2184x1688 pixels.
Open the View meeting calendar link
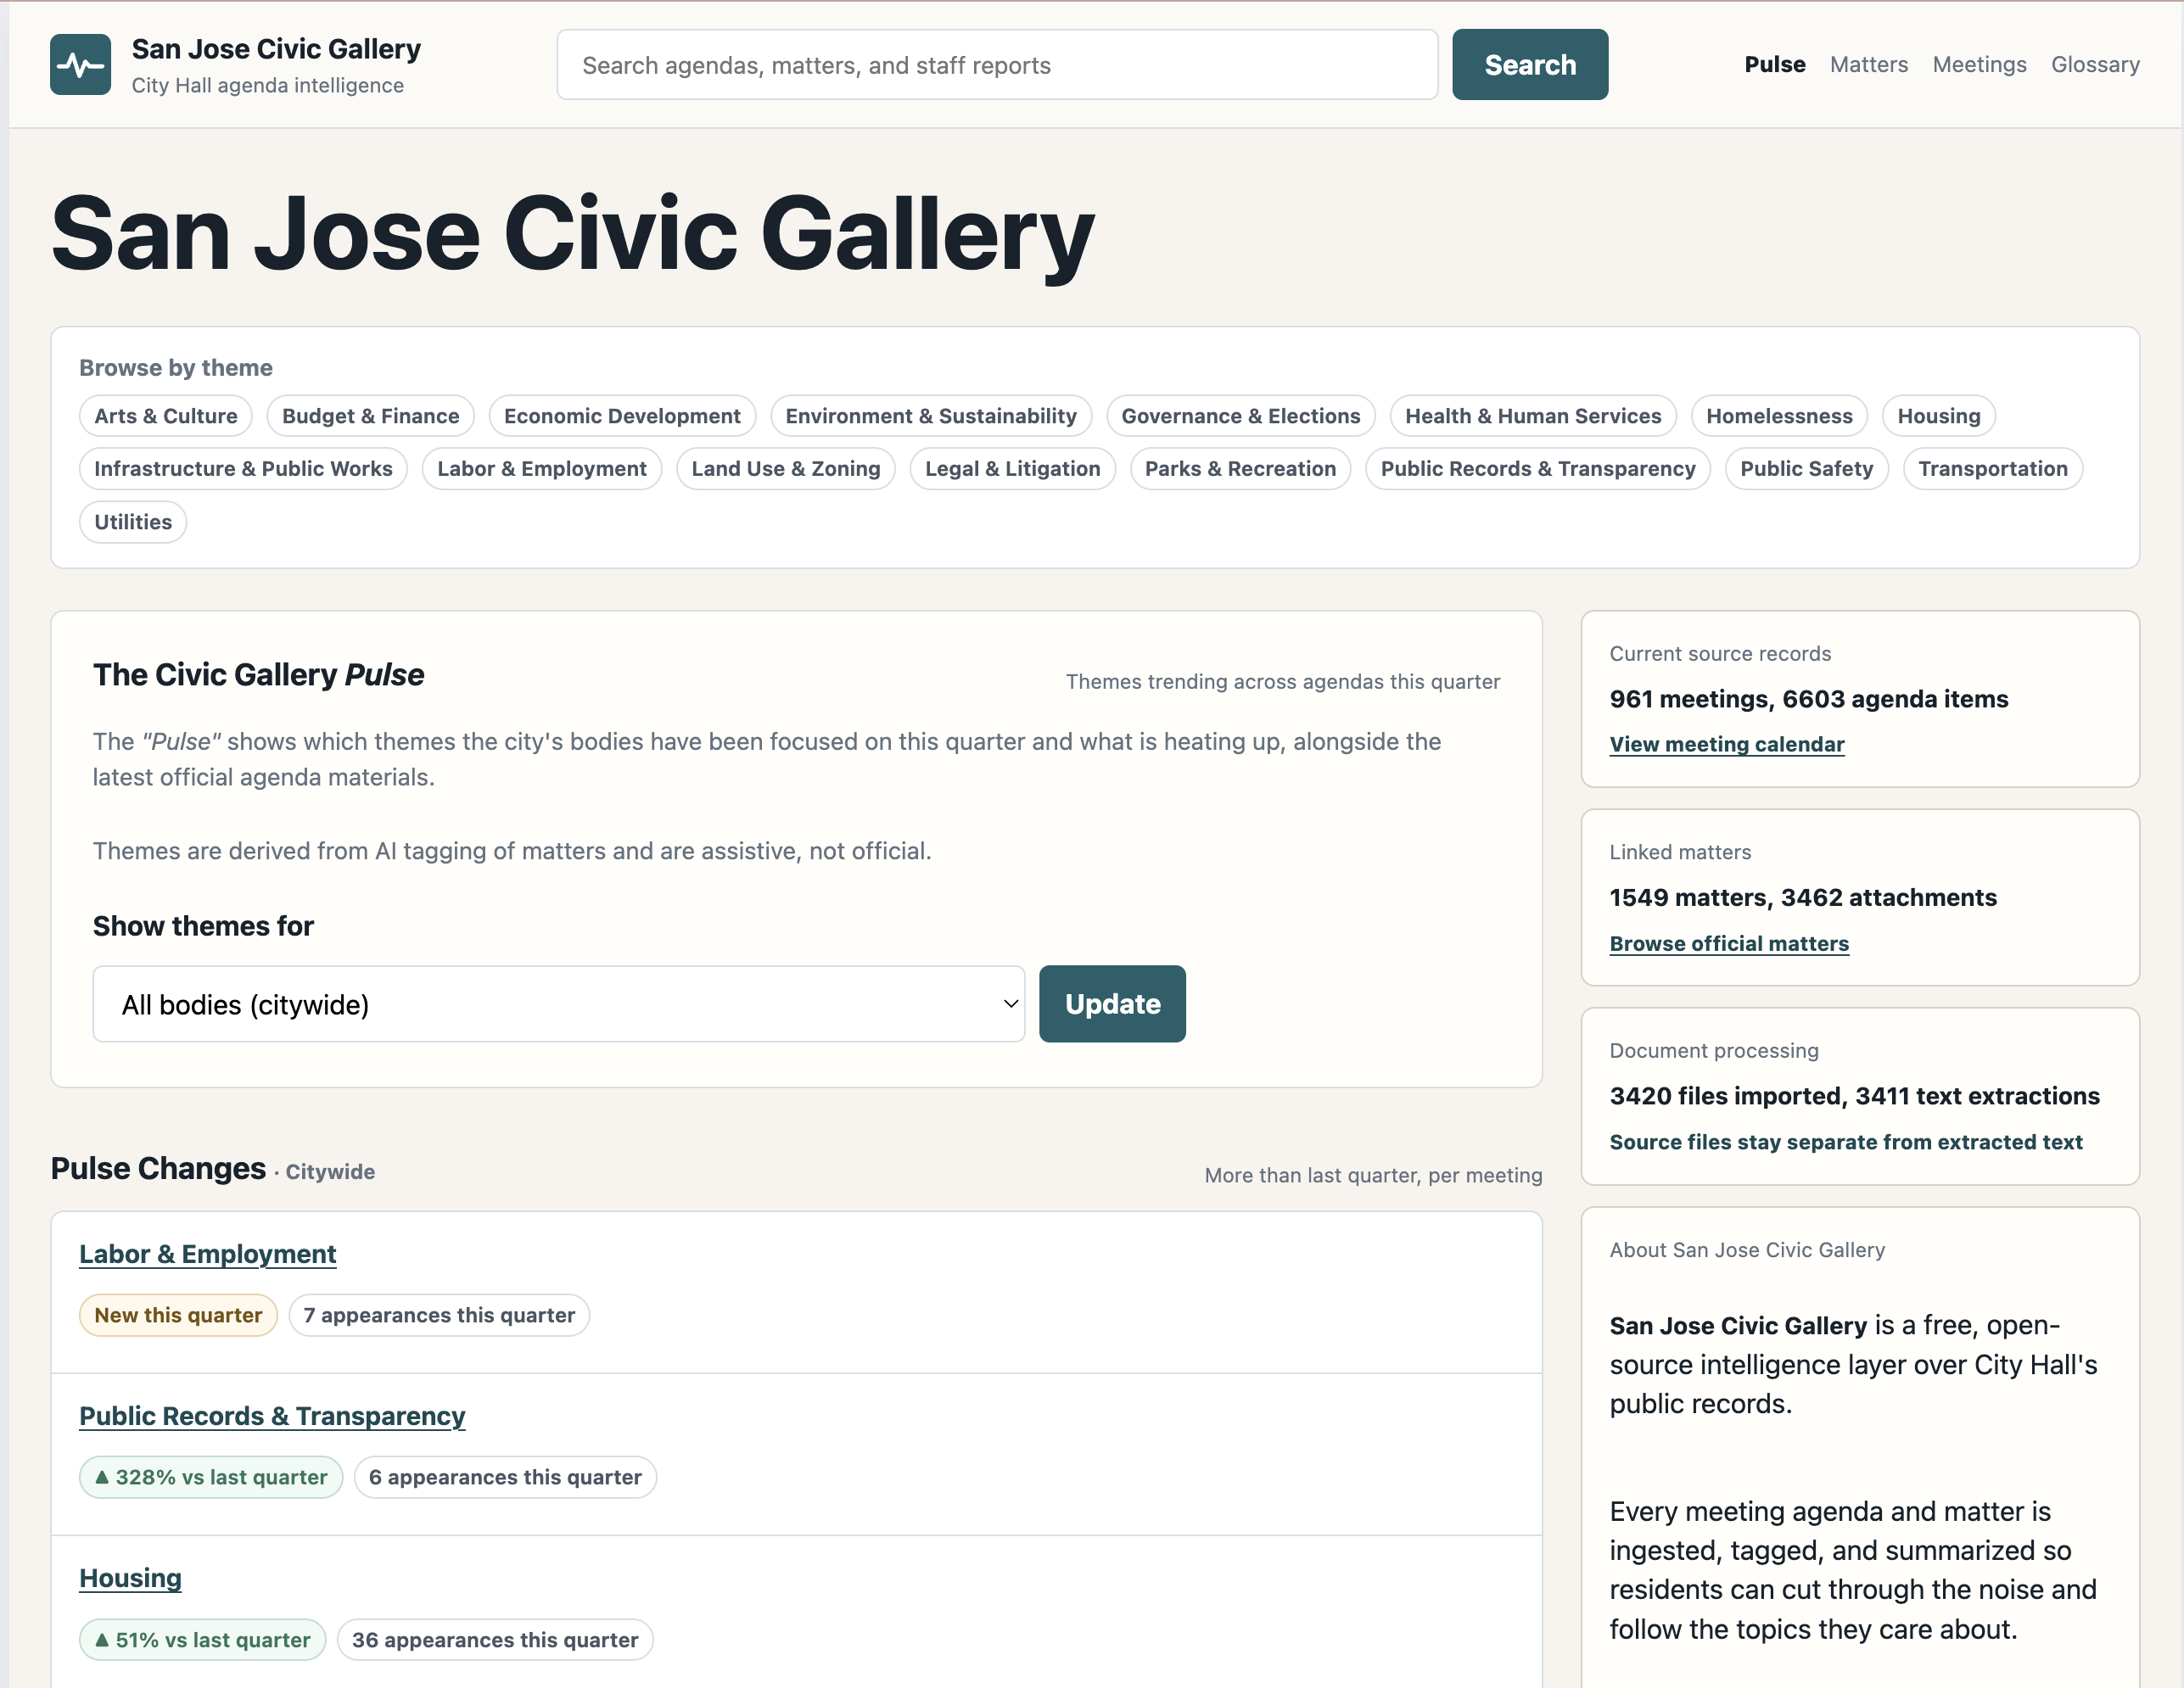click(1727, 744)
